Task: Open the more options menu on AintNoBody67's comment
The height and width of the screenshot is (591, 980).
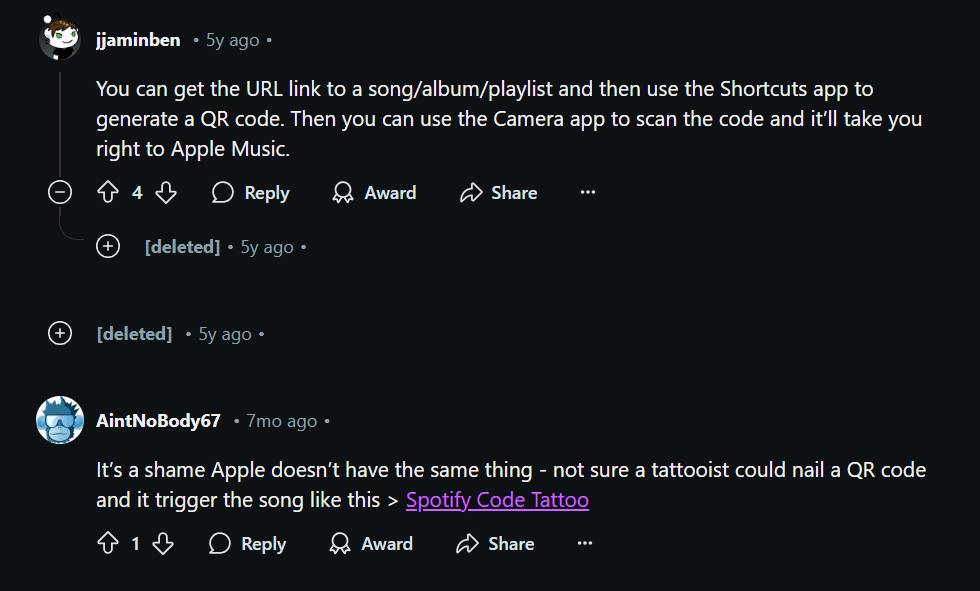Action: click(584, 543)
